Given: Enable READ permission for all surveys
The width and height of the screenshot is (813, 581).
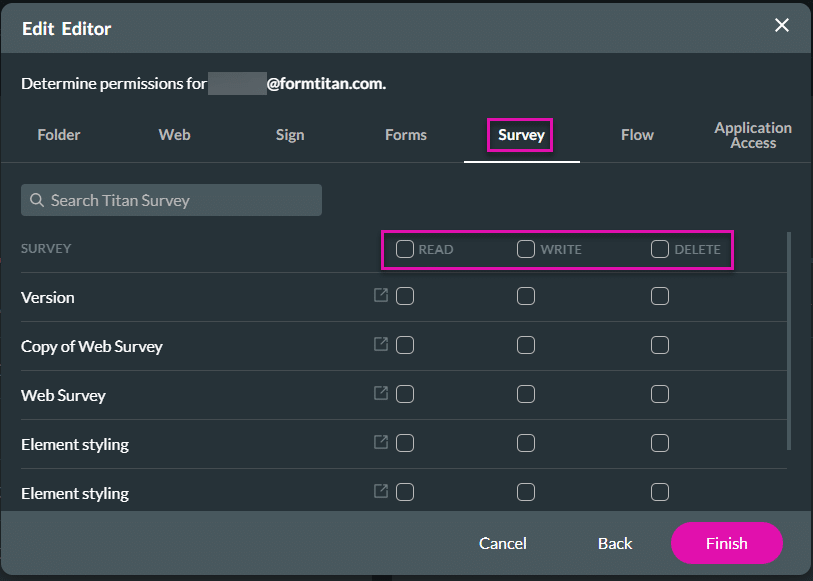Looking at the screenshot, I should (x=404, y=248).
